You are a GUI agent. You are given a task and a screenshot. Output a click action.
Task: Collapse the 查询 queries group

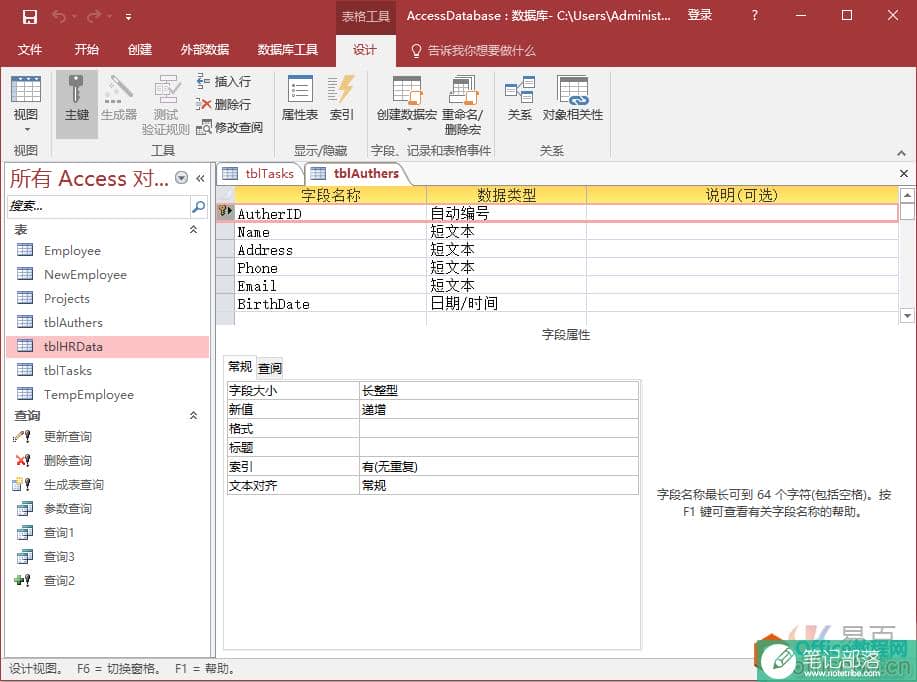coord(194,416)
